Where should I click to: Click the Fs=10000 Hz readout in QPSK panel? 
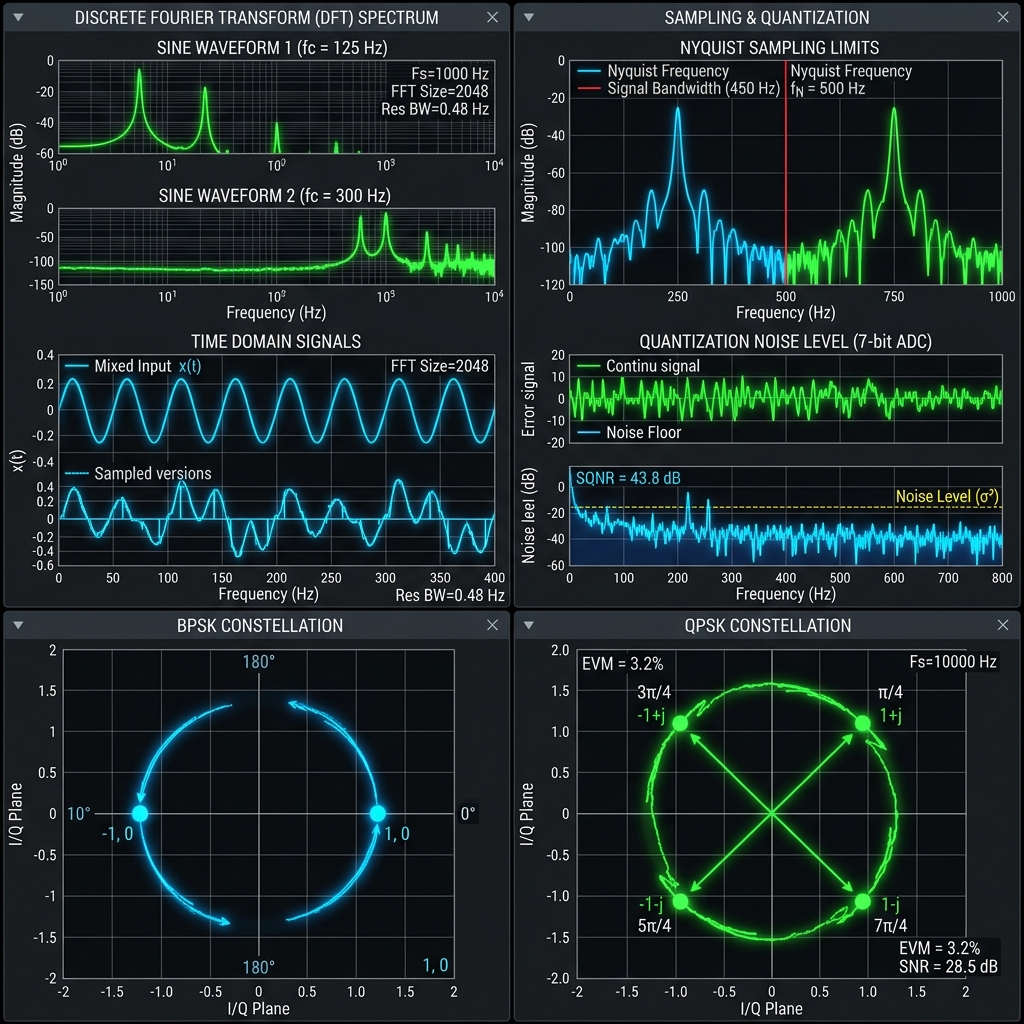click(x=953, y=662)
